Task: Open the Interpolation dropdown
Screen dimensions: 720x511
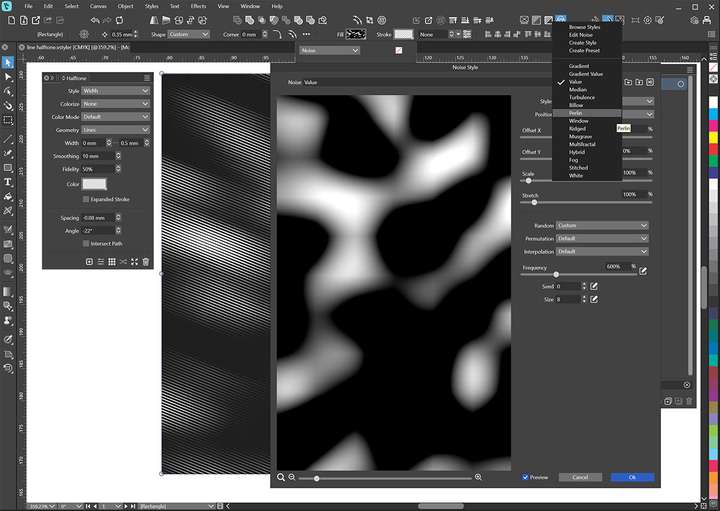Action: coord(602,252)
